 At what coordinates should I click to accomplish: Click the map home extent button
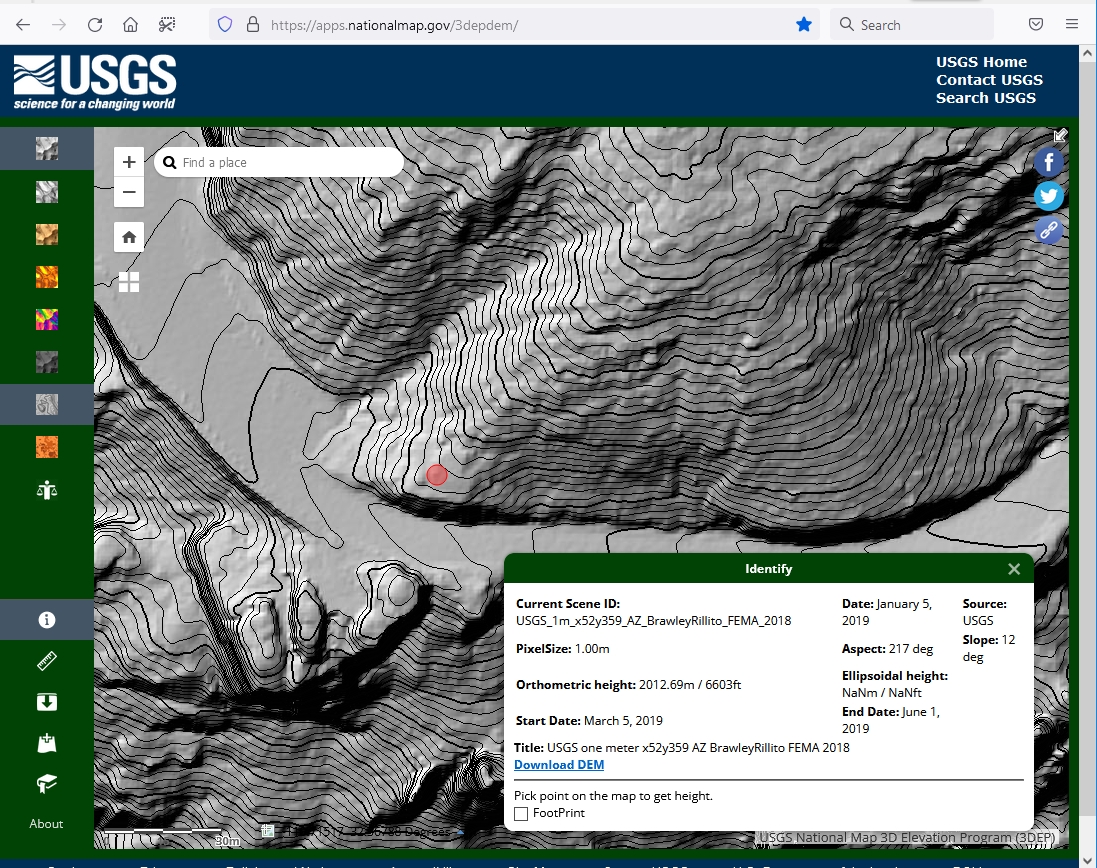(129, 237)
